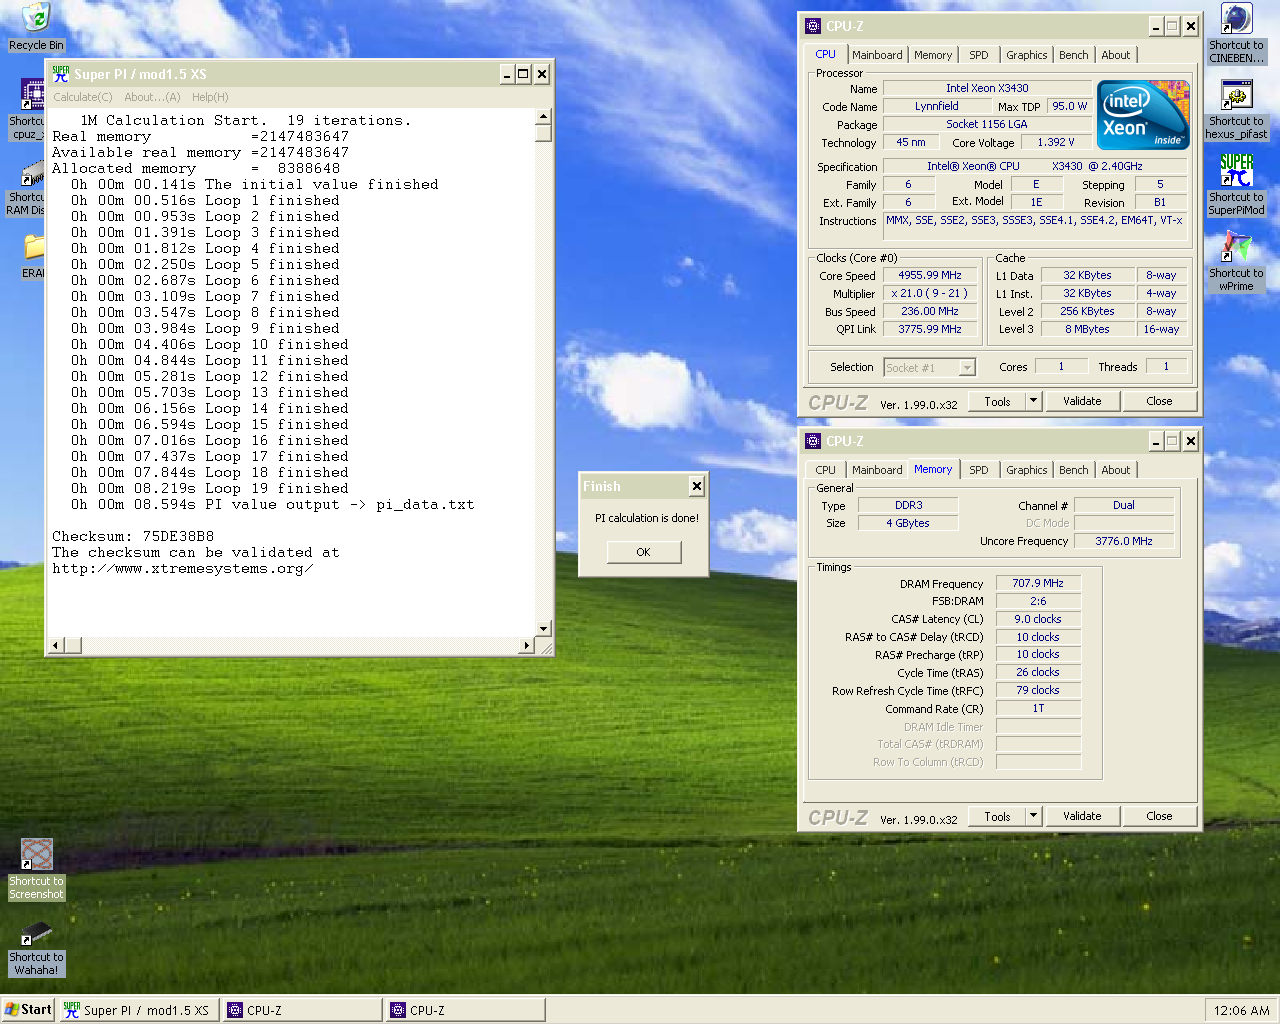
Task: Select Graphics tab in lower CPU-Z window
Action: coord(1027,470)
